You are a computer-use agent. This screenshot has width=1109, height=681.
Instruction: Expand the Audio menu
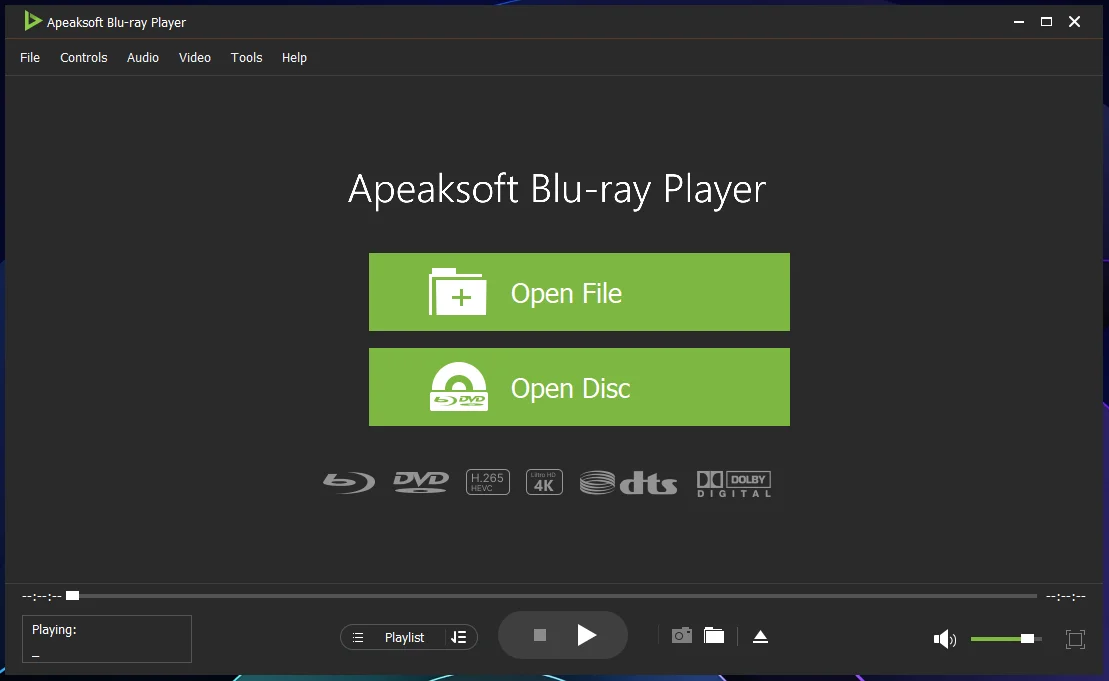tap(143, 57)
